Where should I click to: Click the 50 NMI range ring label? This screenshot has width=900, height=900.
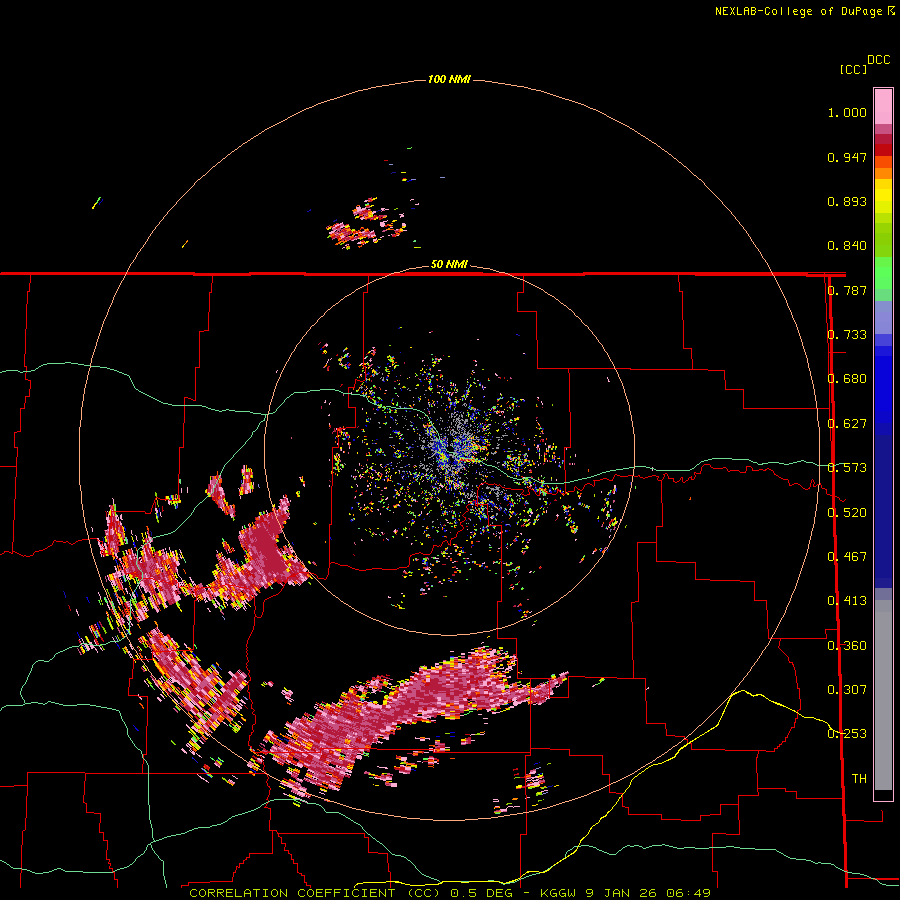(x=449, y=264)
